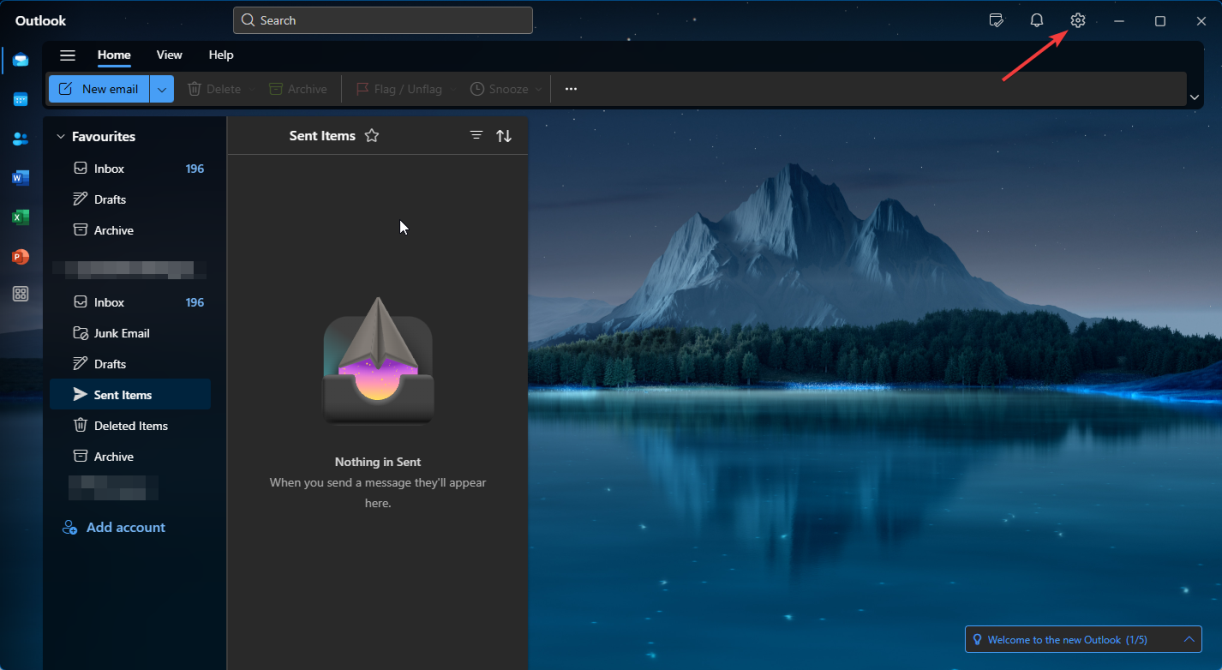Open Inbox under Favourites
This screenshot has width=1222, height=670.
click(130, 169)
